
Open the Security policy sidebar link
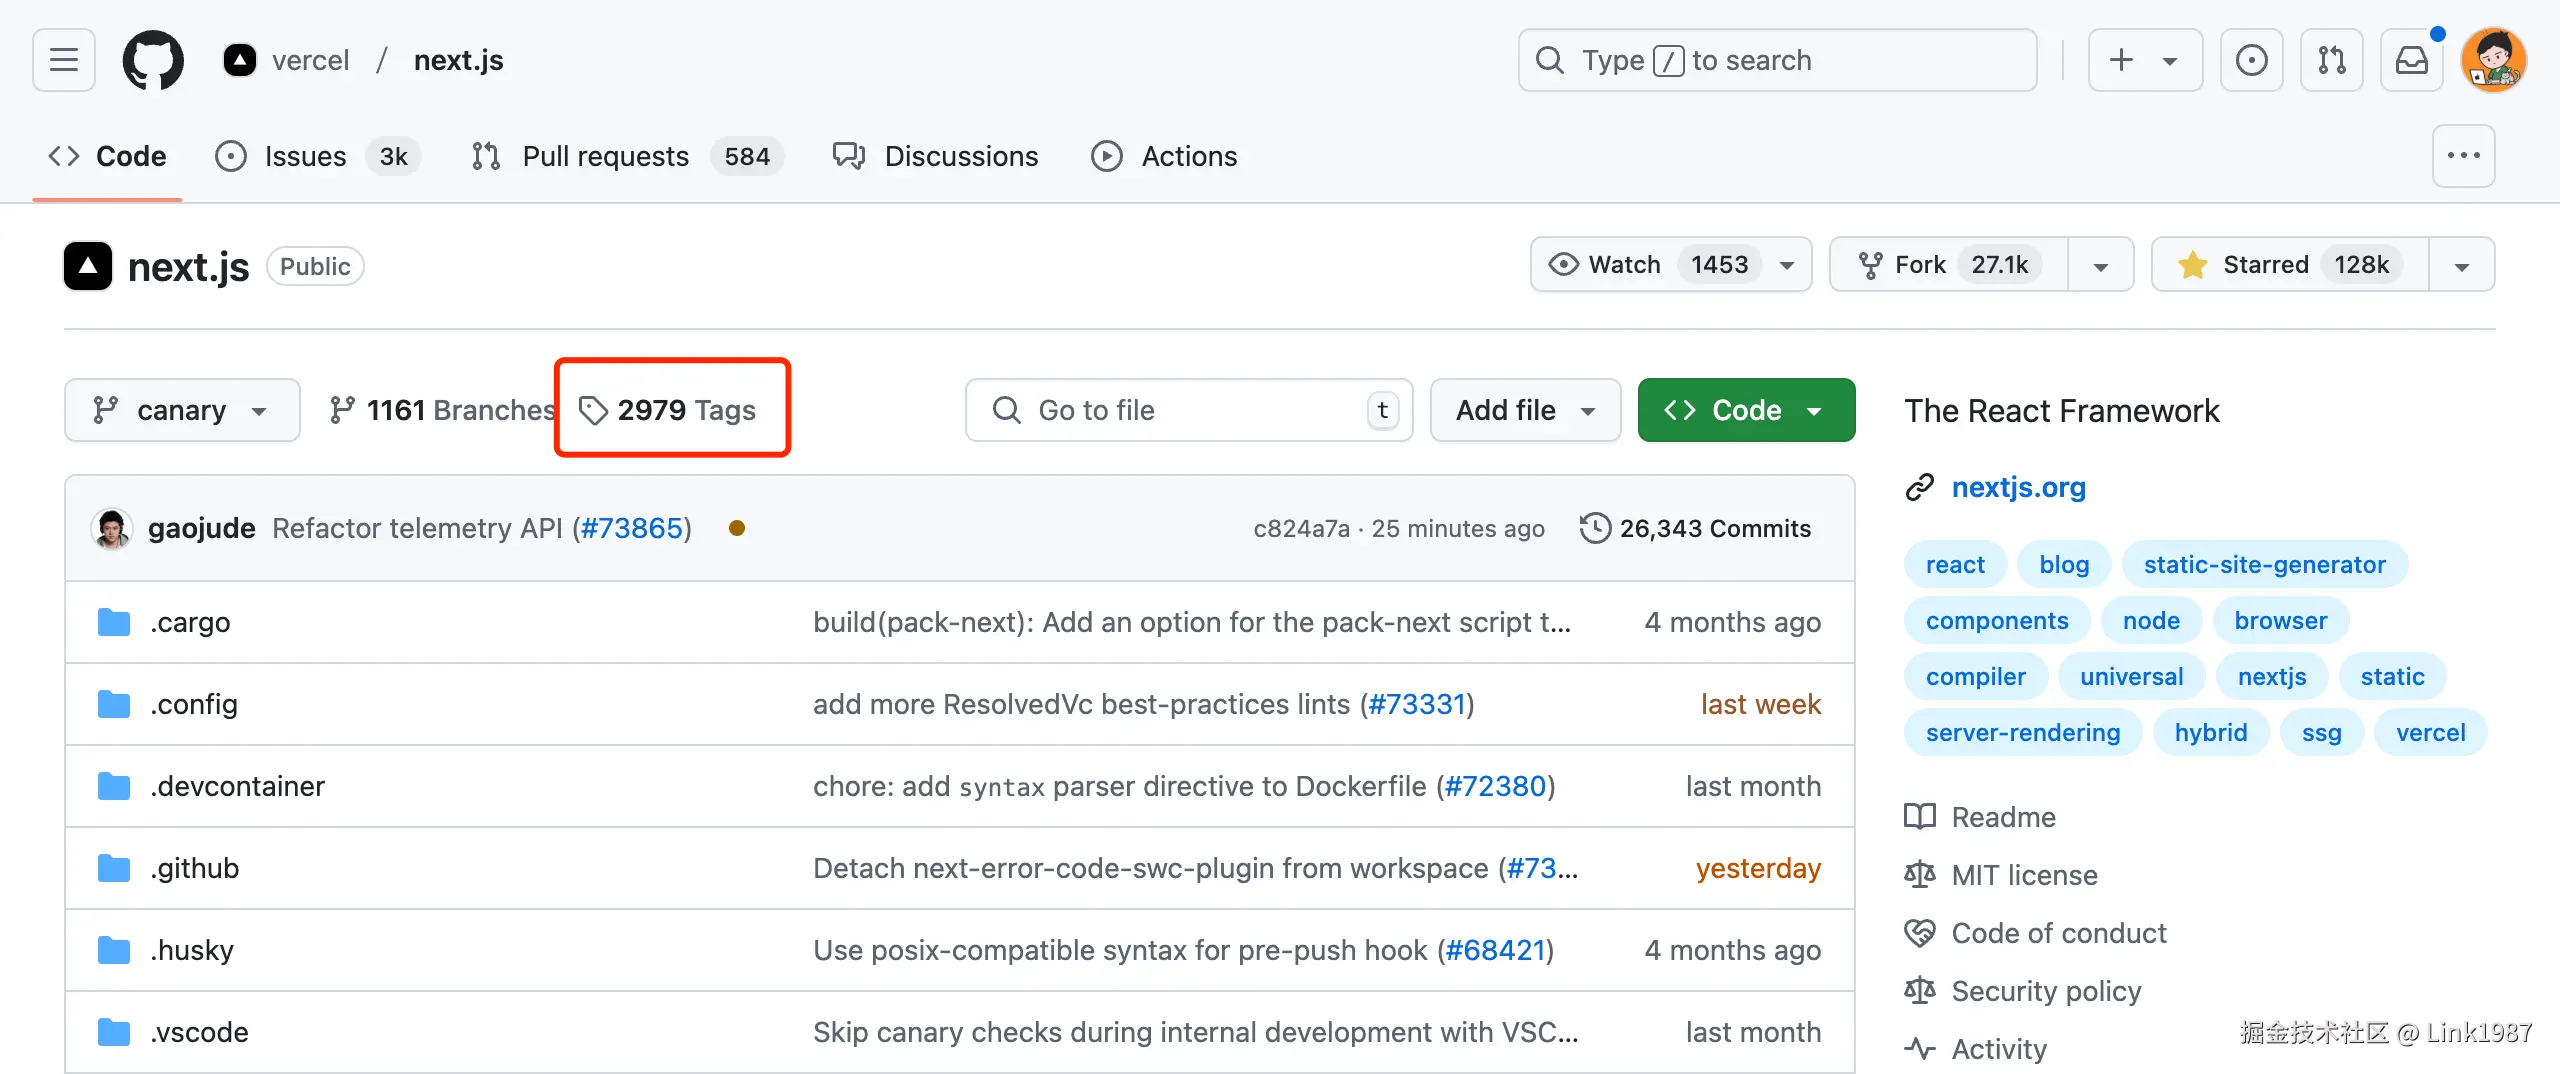pos(2046,991)
